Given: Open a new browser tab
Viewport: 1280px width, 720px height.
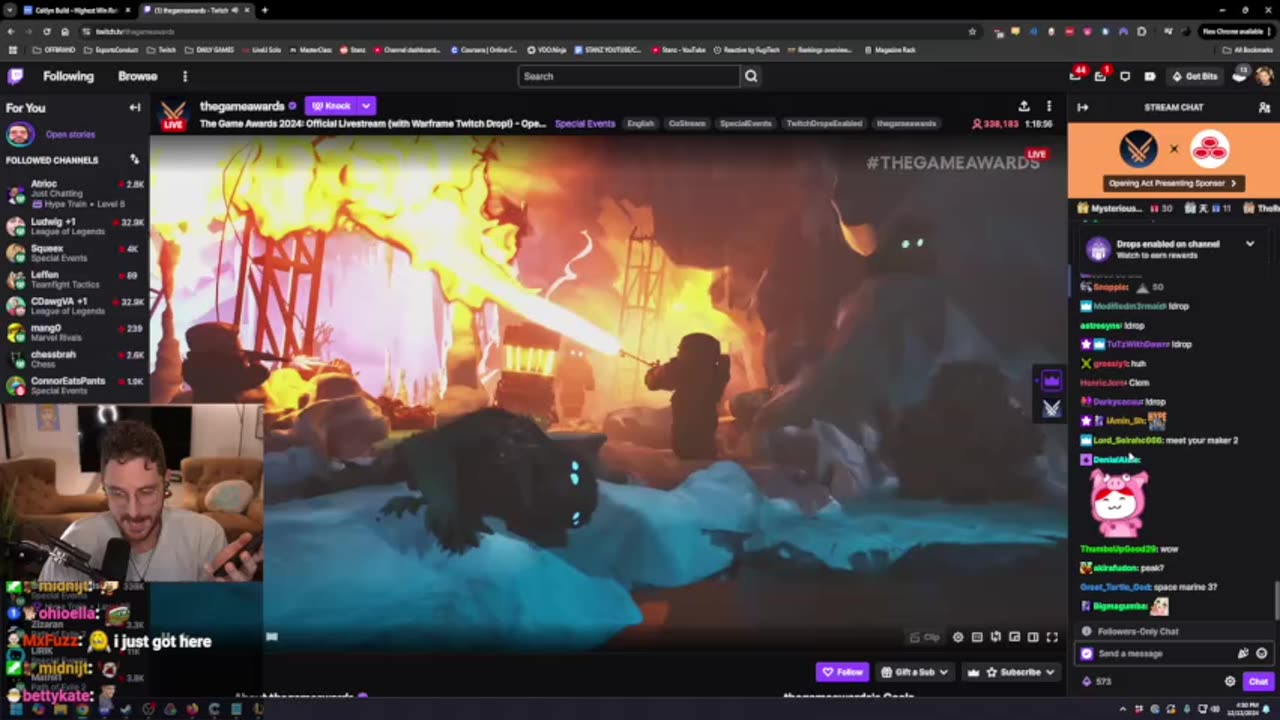Looking at the screenshot, I should 264,10.
